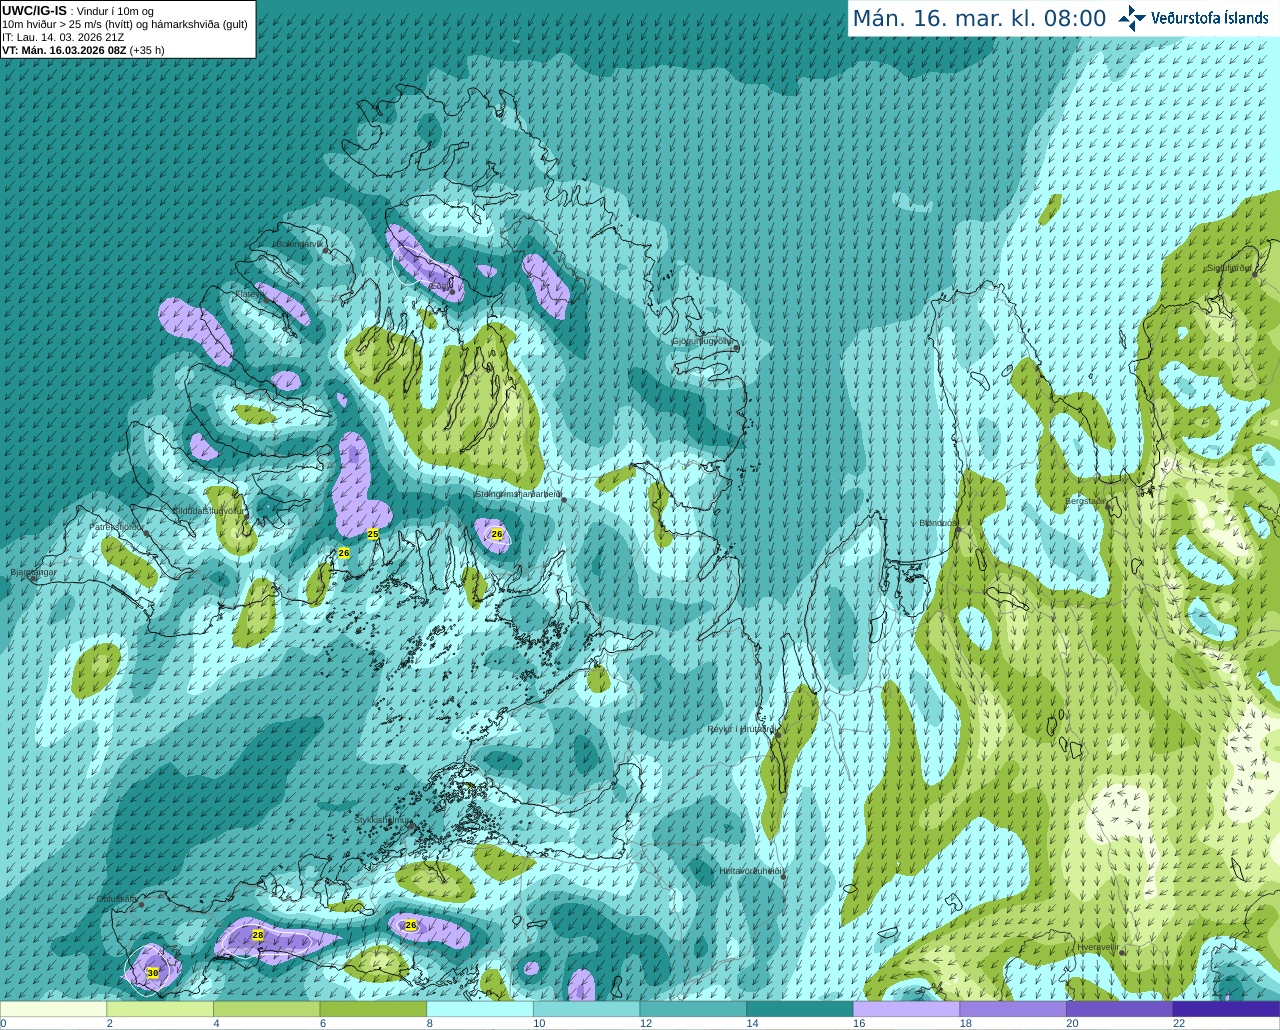The width and height of the screenshot is (1280, 1030).
Task: Click the Blönduós station label
Action: pyautogui.click(x=938, y=523)
